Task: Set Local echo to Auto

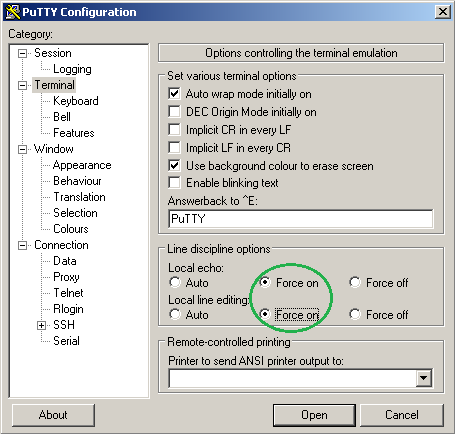Action: 175,282
